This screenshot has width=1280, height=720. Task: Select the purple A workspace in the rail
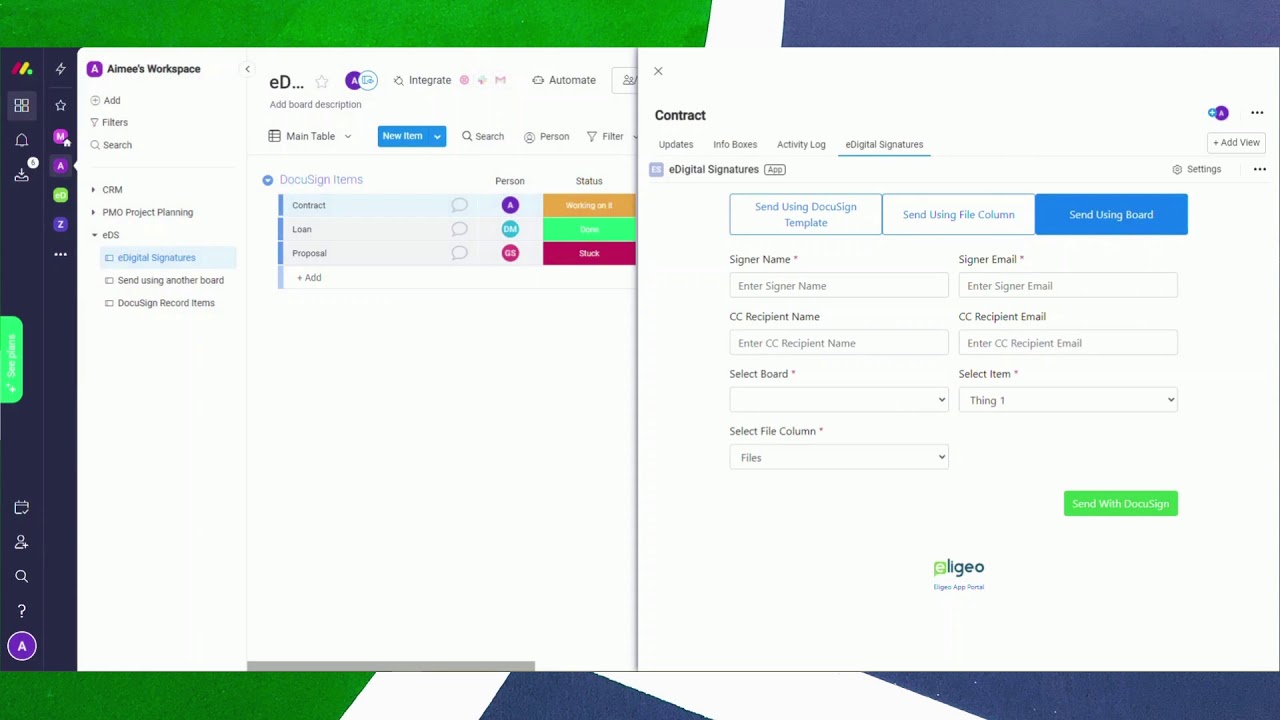pyautogui.click(x=61, y=166)
